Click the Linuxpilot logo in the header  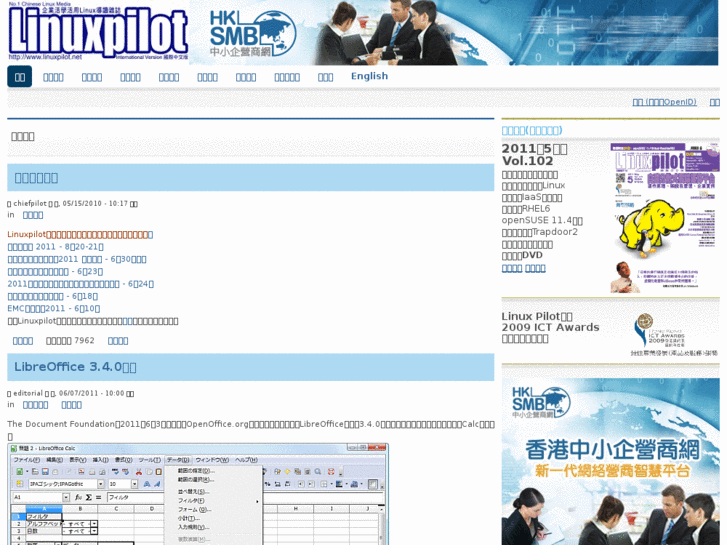[x=98, y=31]
